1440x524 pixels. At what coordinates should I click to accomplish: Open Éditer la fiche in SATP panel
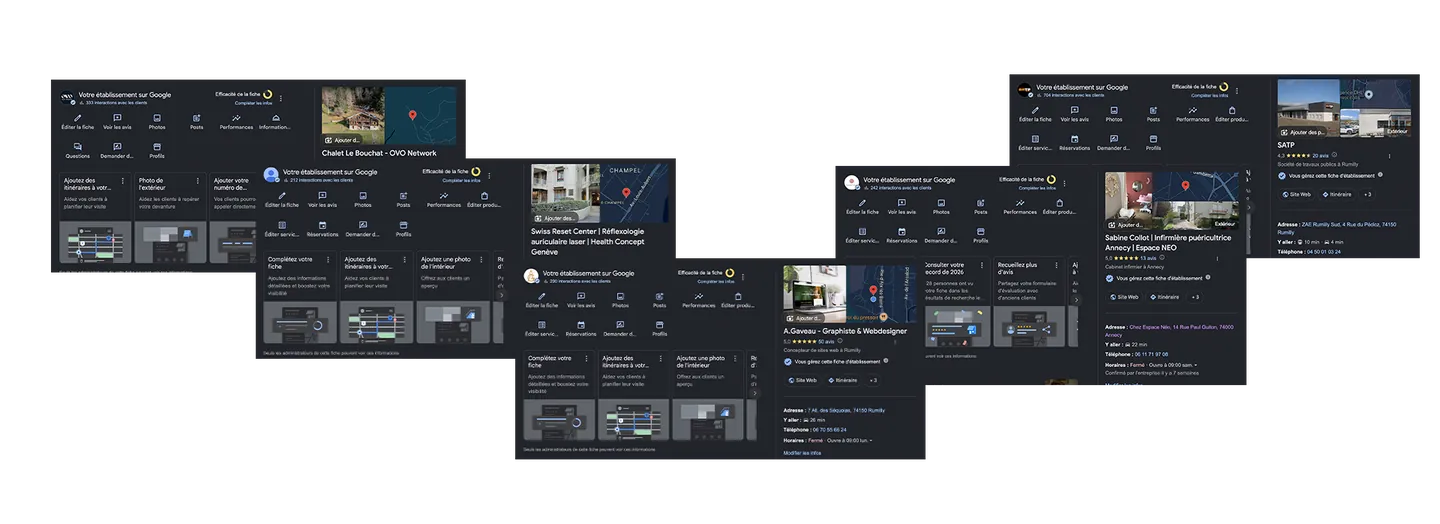1035,114
